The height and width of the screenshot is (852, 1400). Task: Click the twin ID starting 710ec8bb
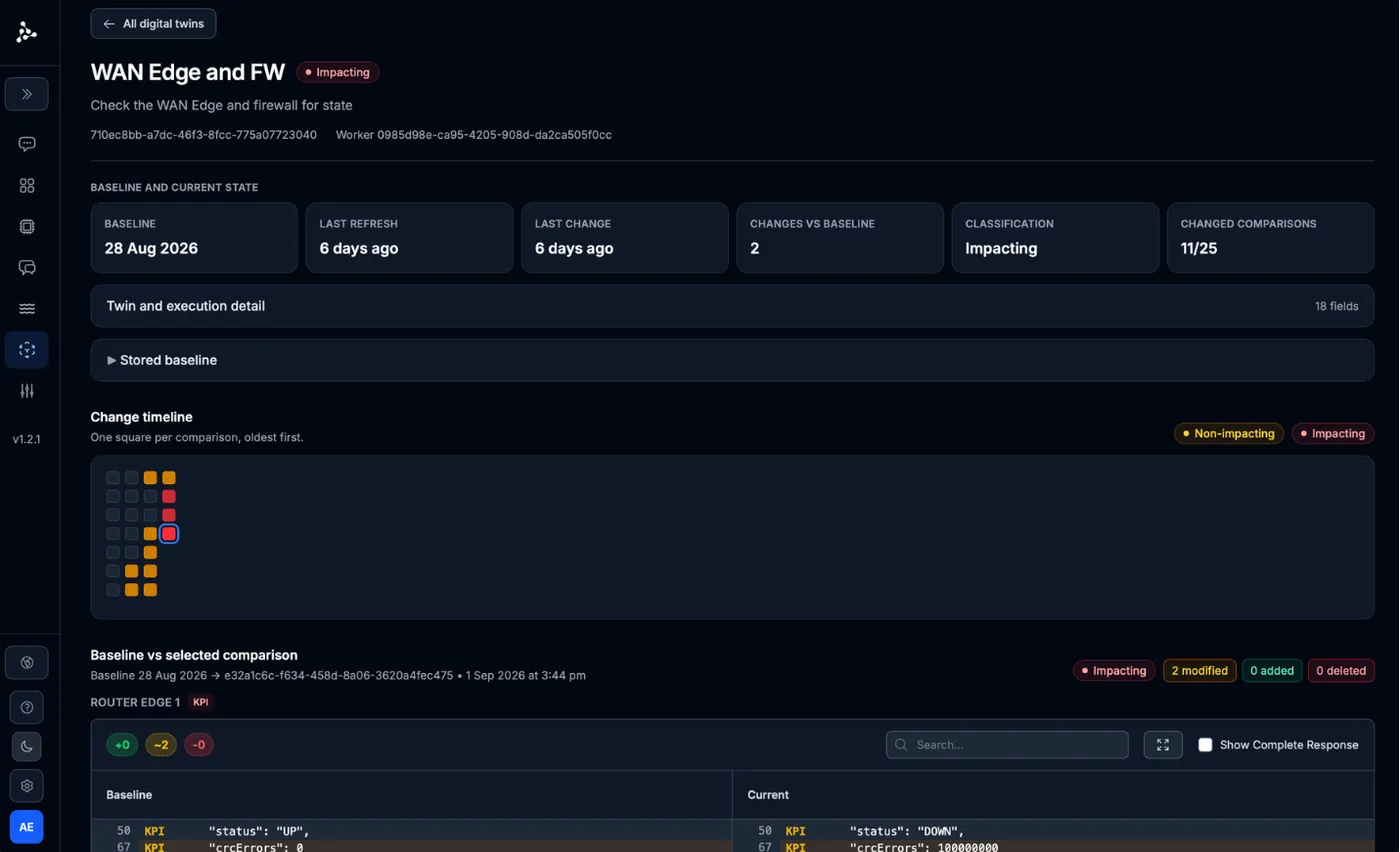click(x=204, y=135)
